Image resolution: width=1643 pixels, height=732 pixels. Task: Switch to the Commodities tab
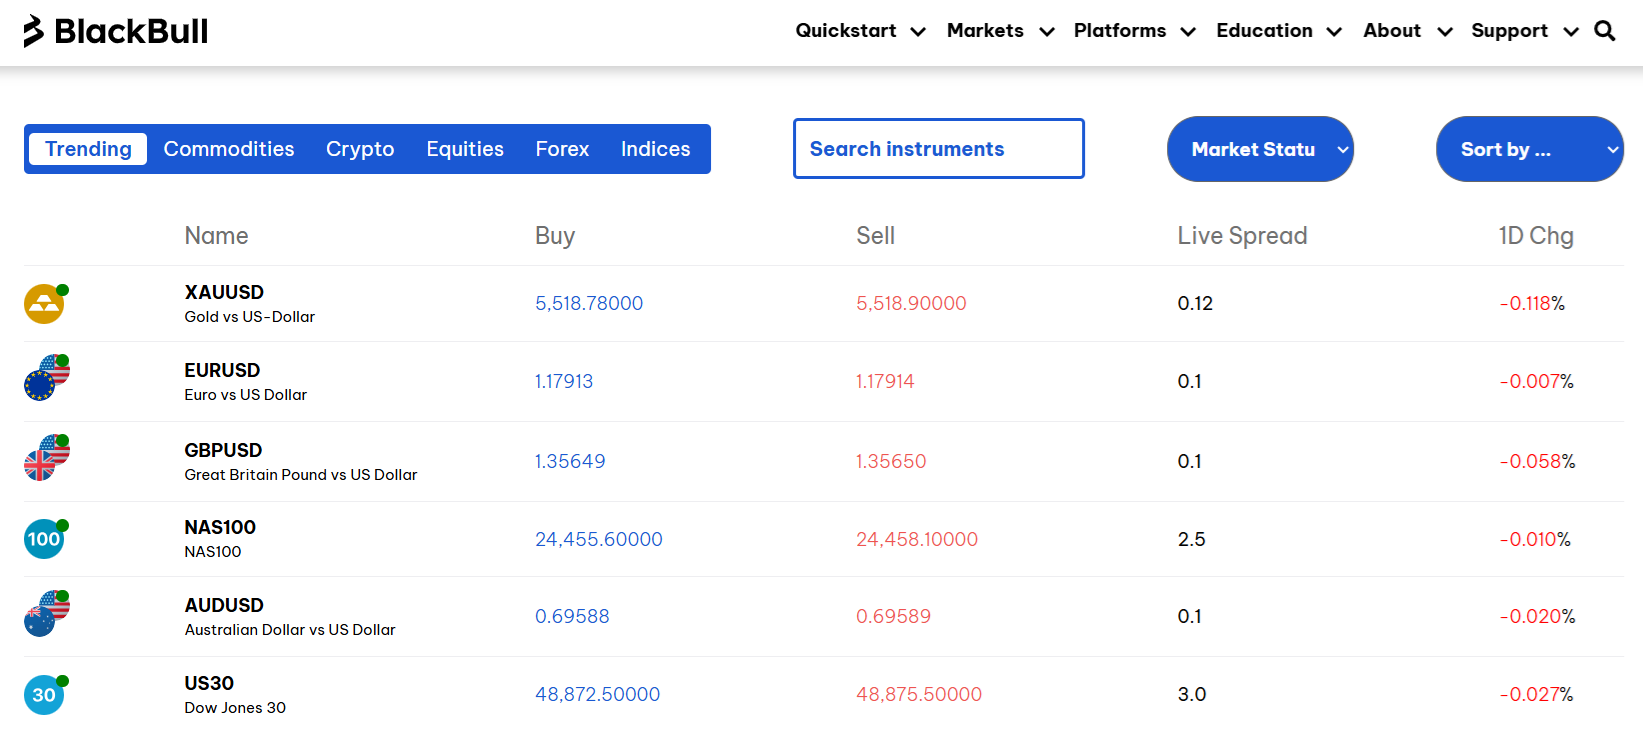(x=229, y=149)
